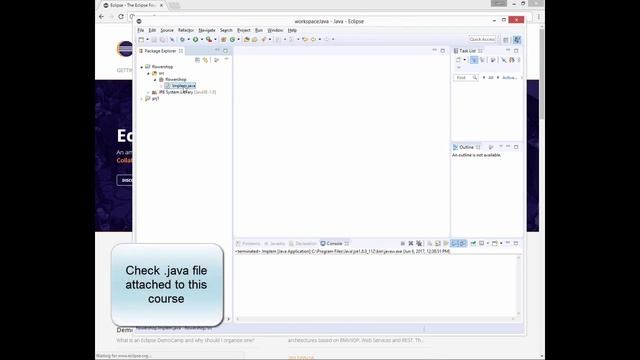Open the Run menu
The image size is (640, 360).
point(259,30)
